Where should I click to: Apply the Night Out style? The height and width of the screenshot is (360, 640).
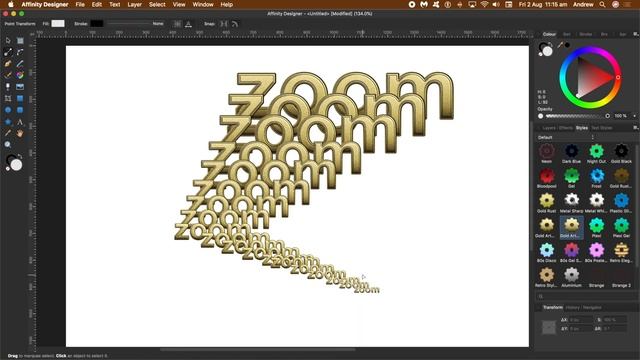click(596, 154)
